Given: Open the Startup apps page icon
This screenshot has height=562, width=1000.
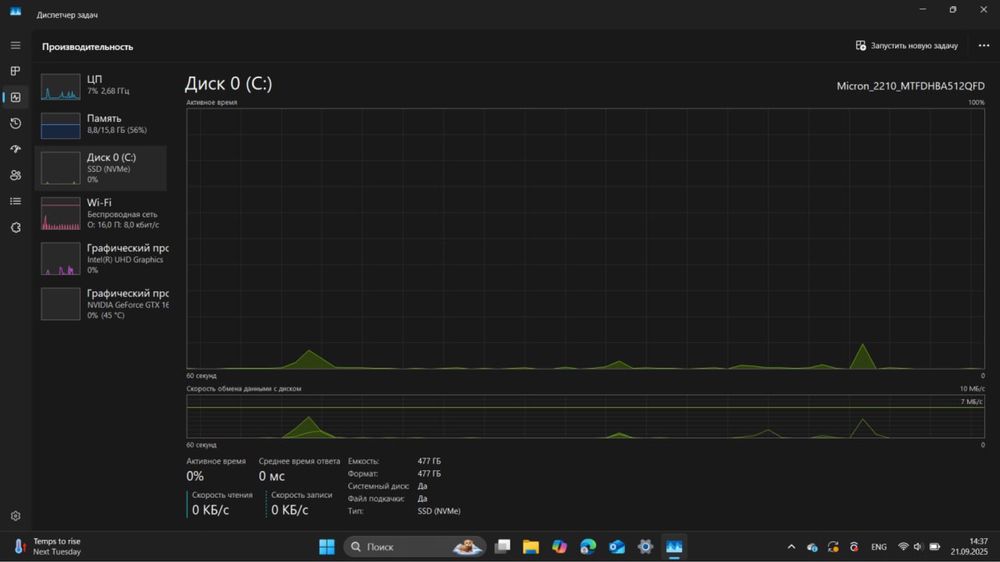Looking at the screenshot, I should [15, 149].
